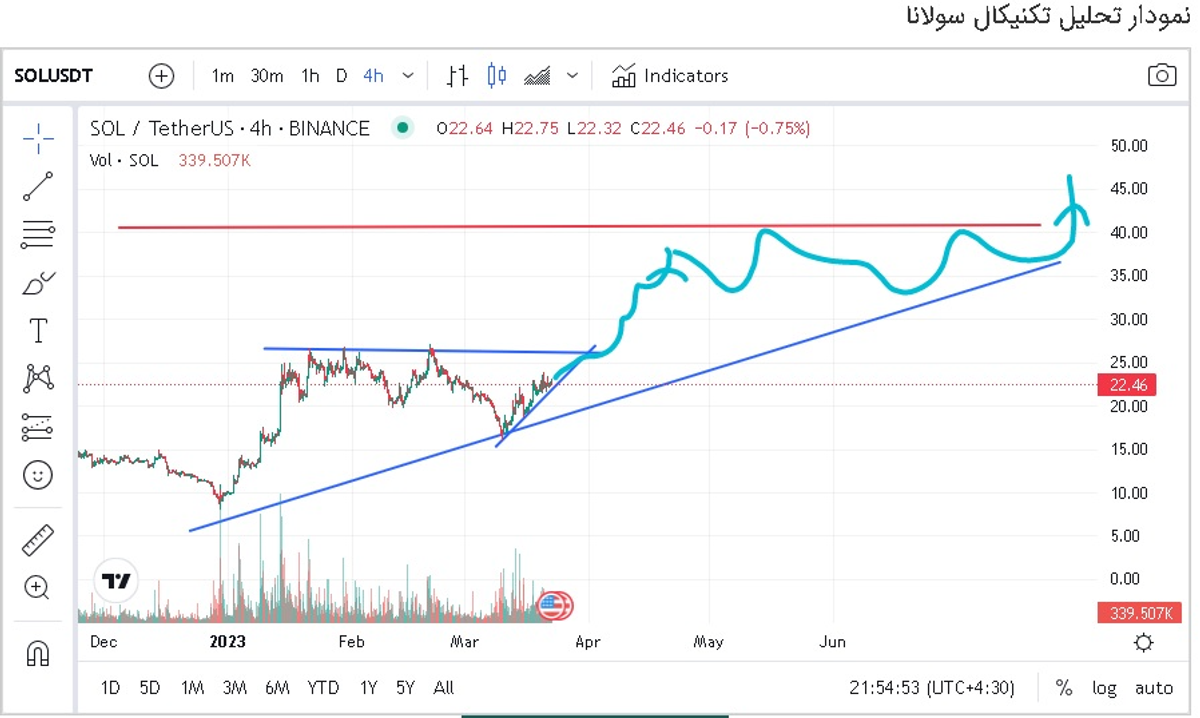
Task: Select the 6M date range
Action: [x=277, y=688]
